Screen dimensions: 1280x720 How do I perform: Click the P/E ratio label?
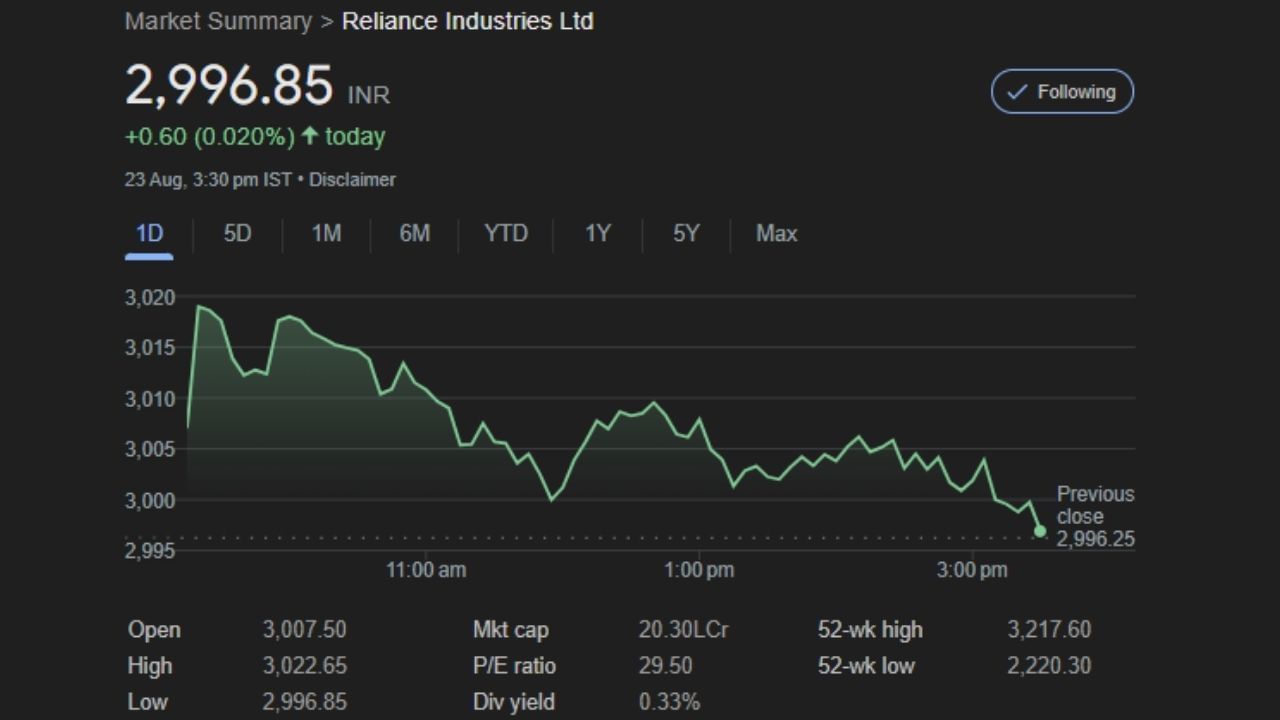click(514, 666)
